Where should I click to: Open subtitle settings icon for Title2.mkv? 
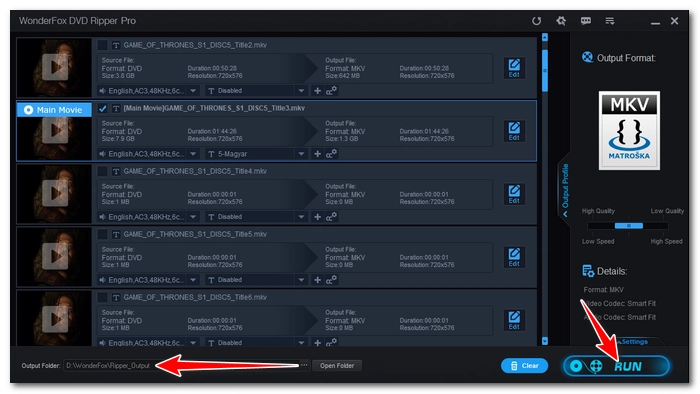tap(331, 91)
